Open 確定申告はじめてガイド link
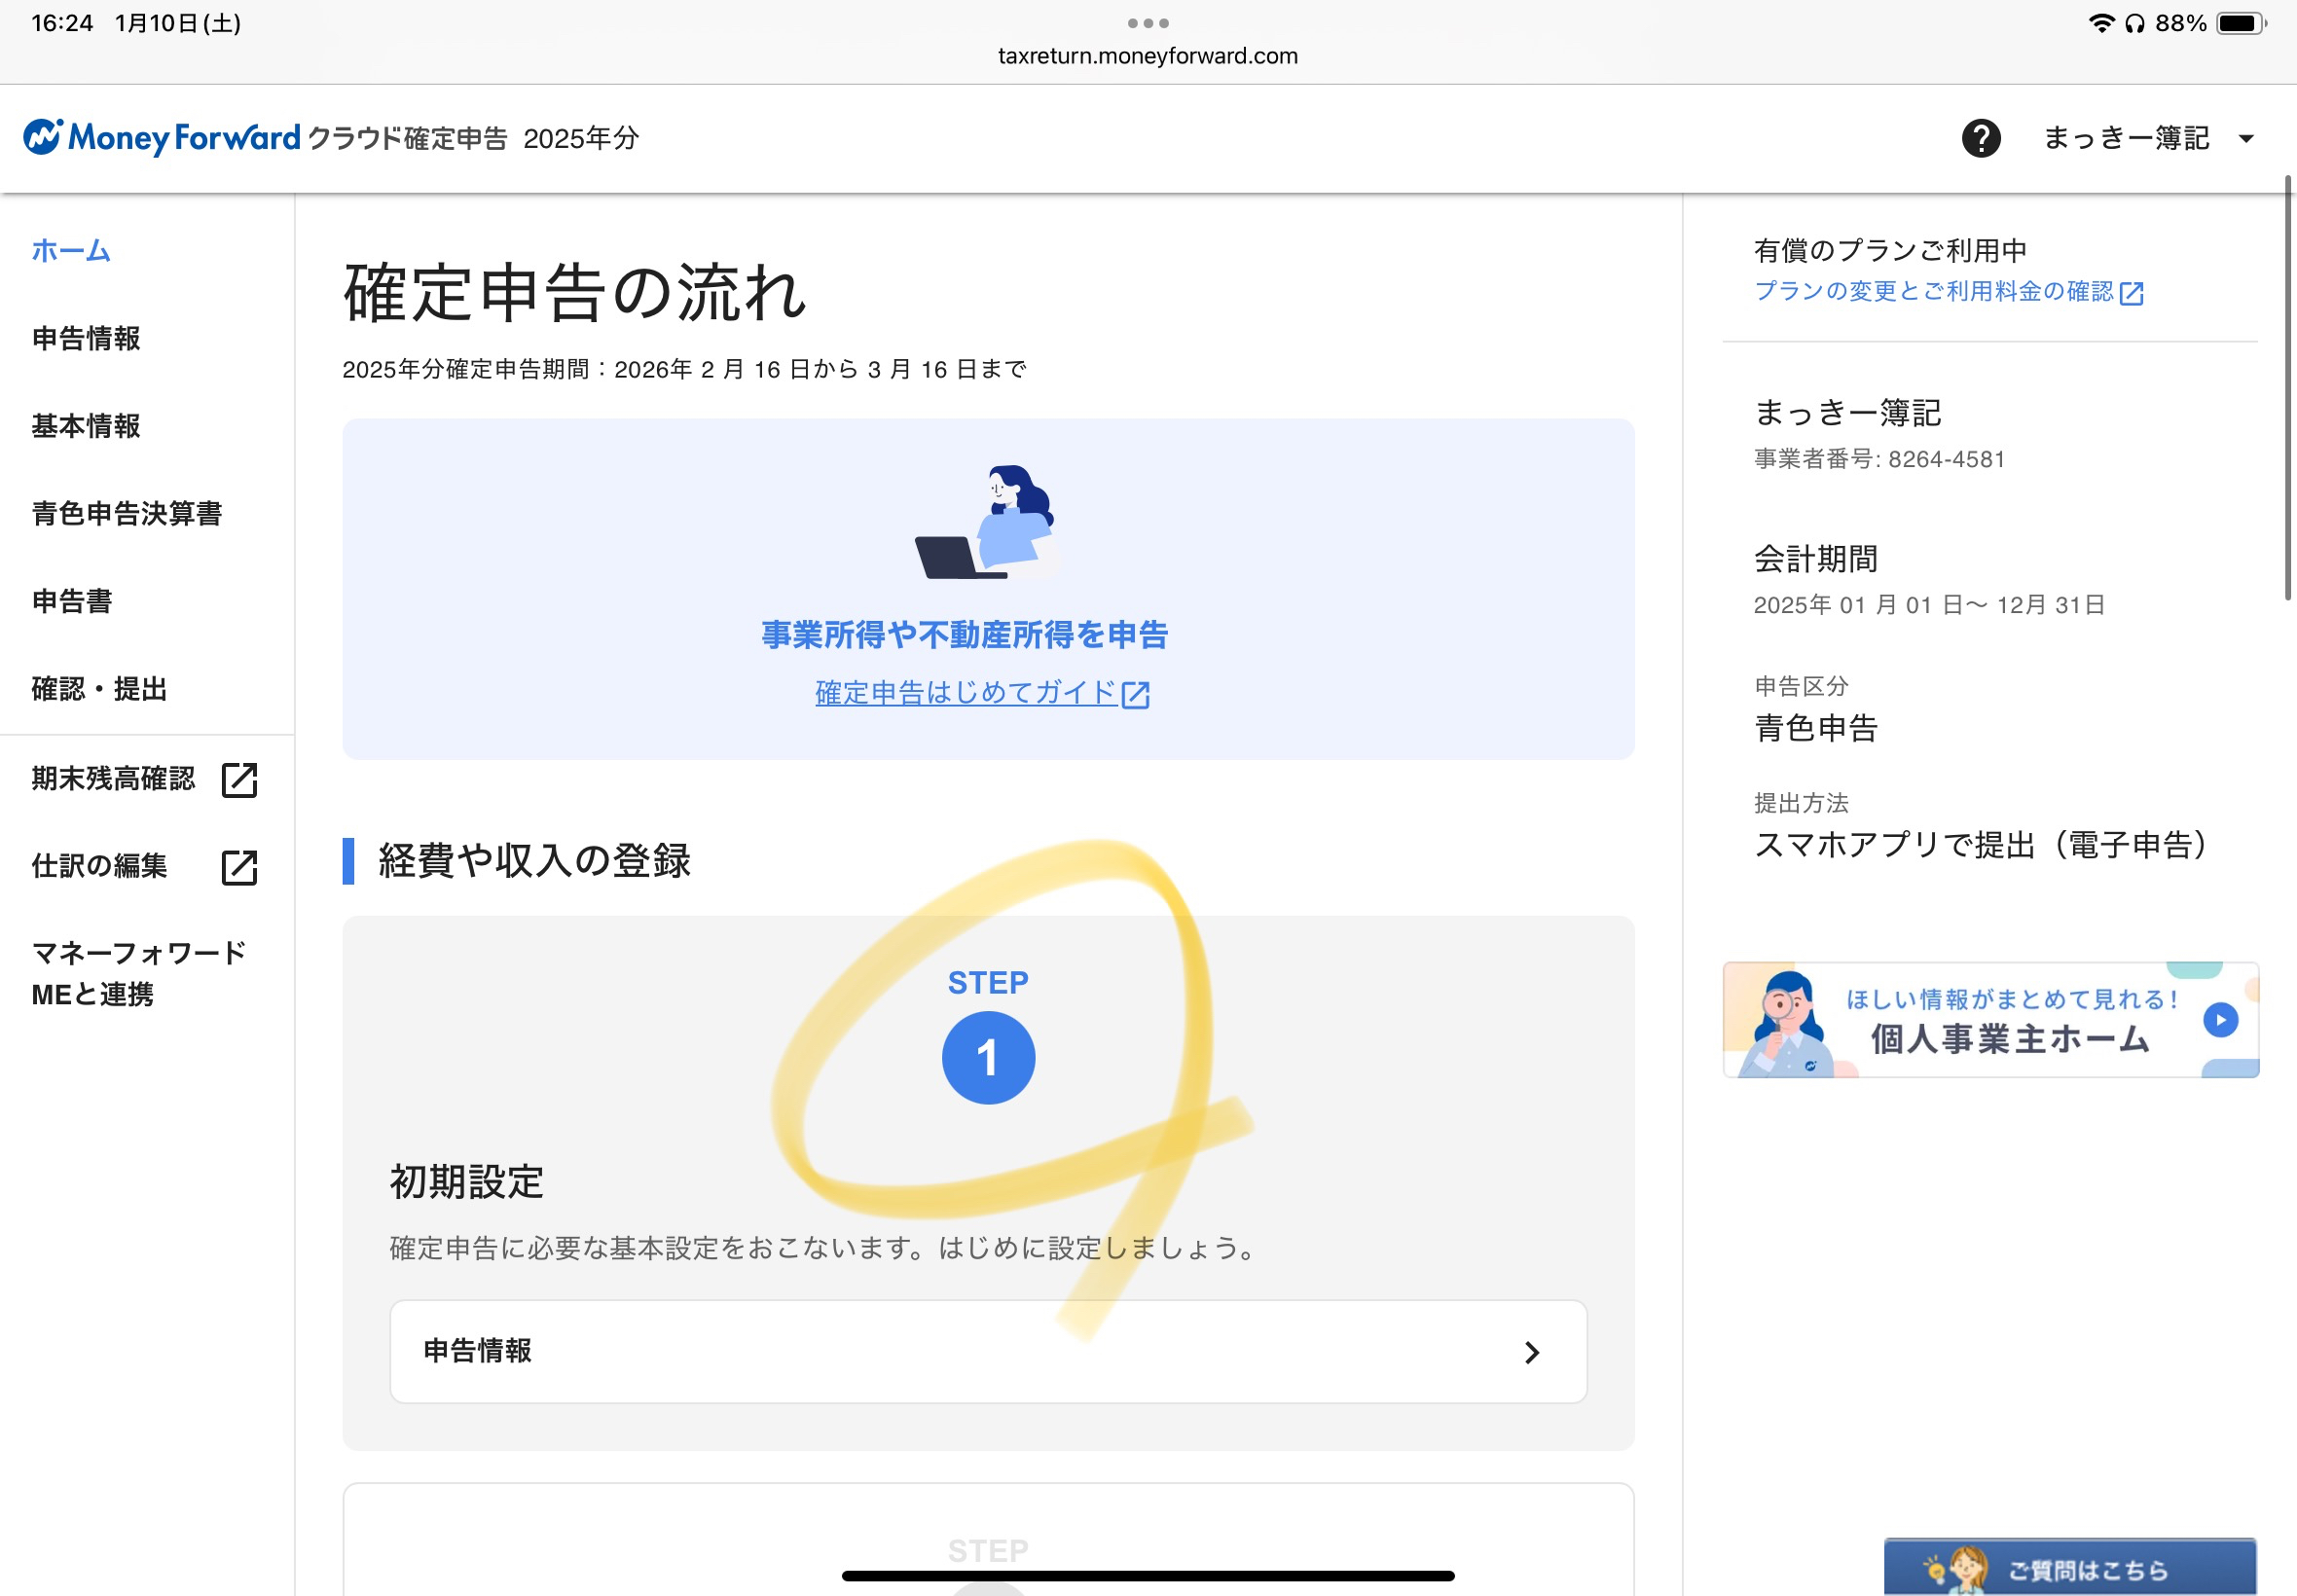The image size is (2297, 1596). point(966,692)
